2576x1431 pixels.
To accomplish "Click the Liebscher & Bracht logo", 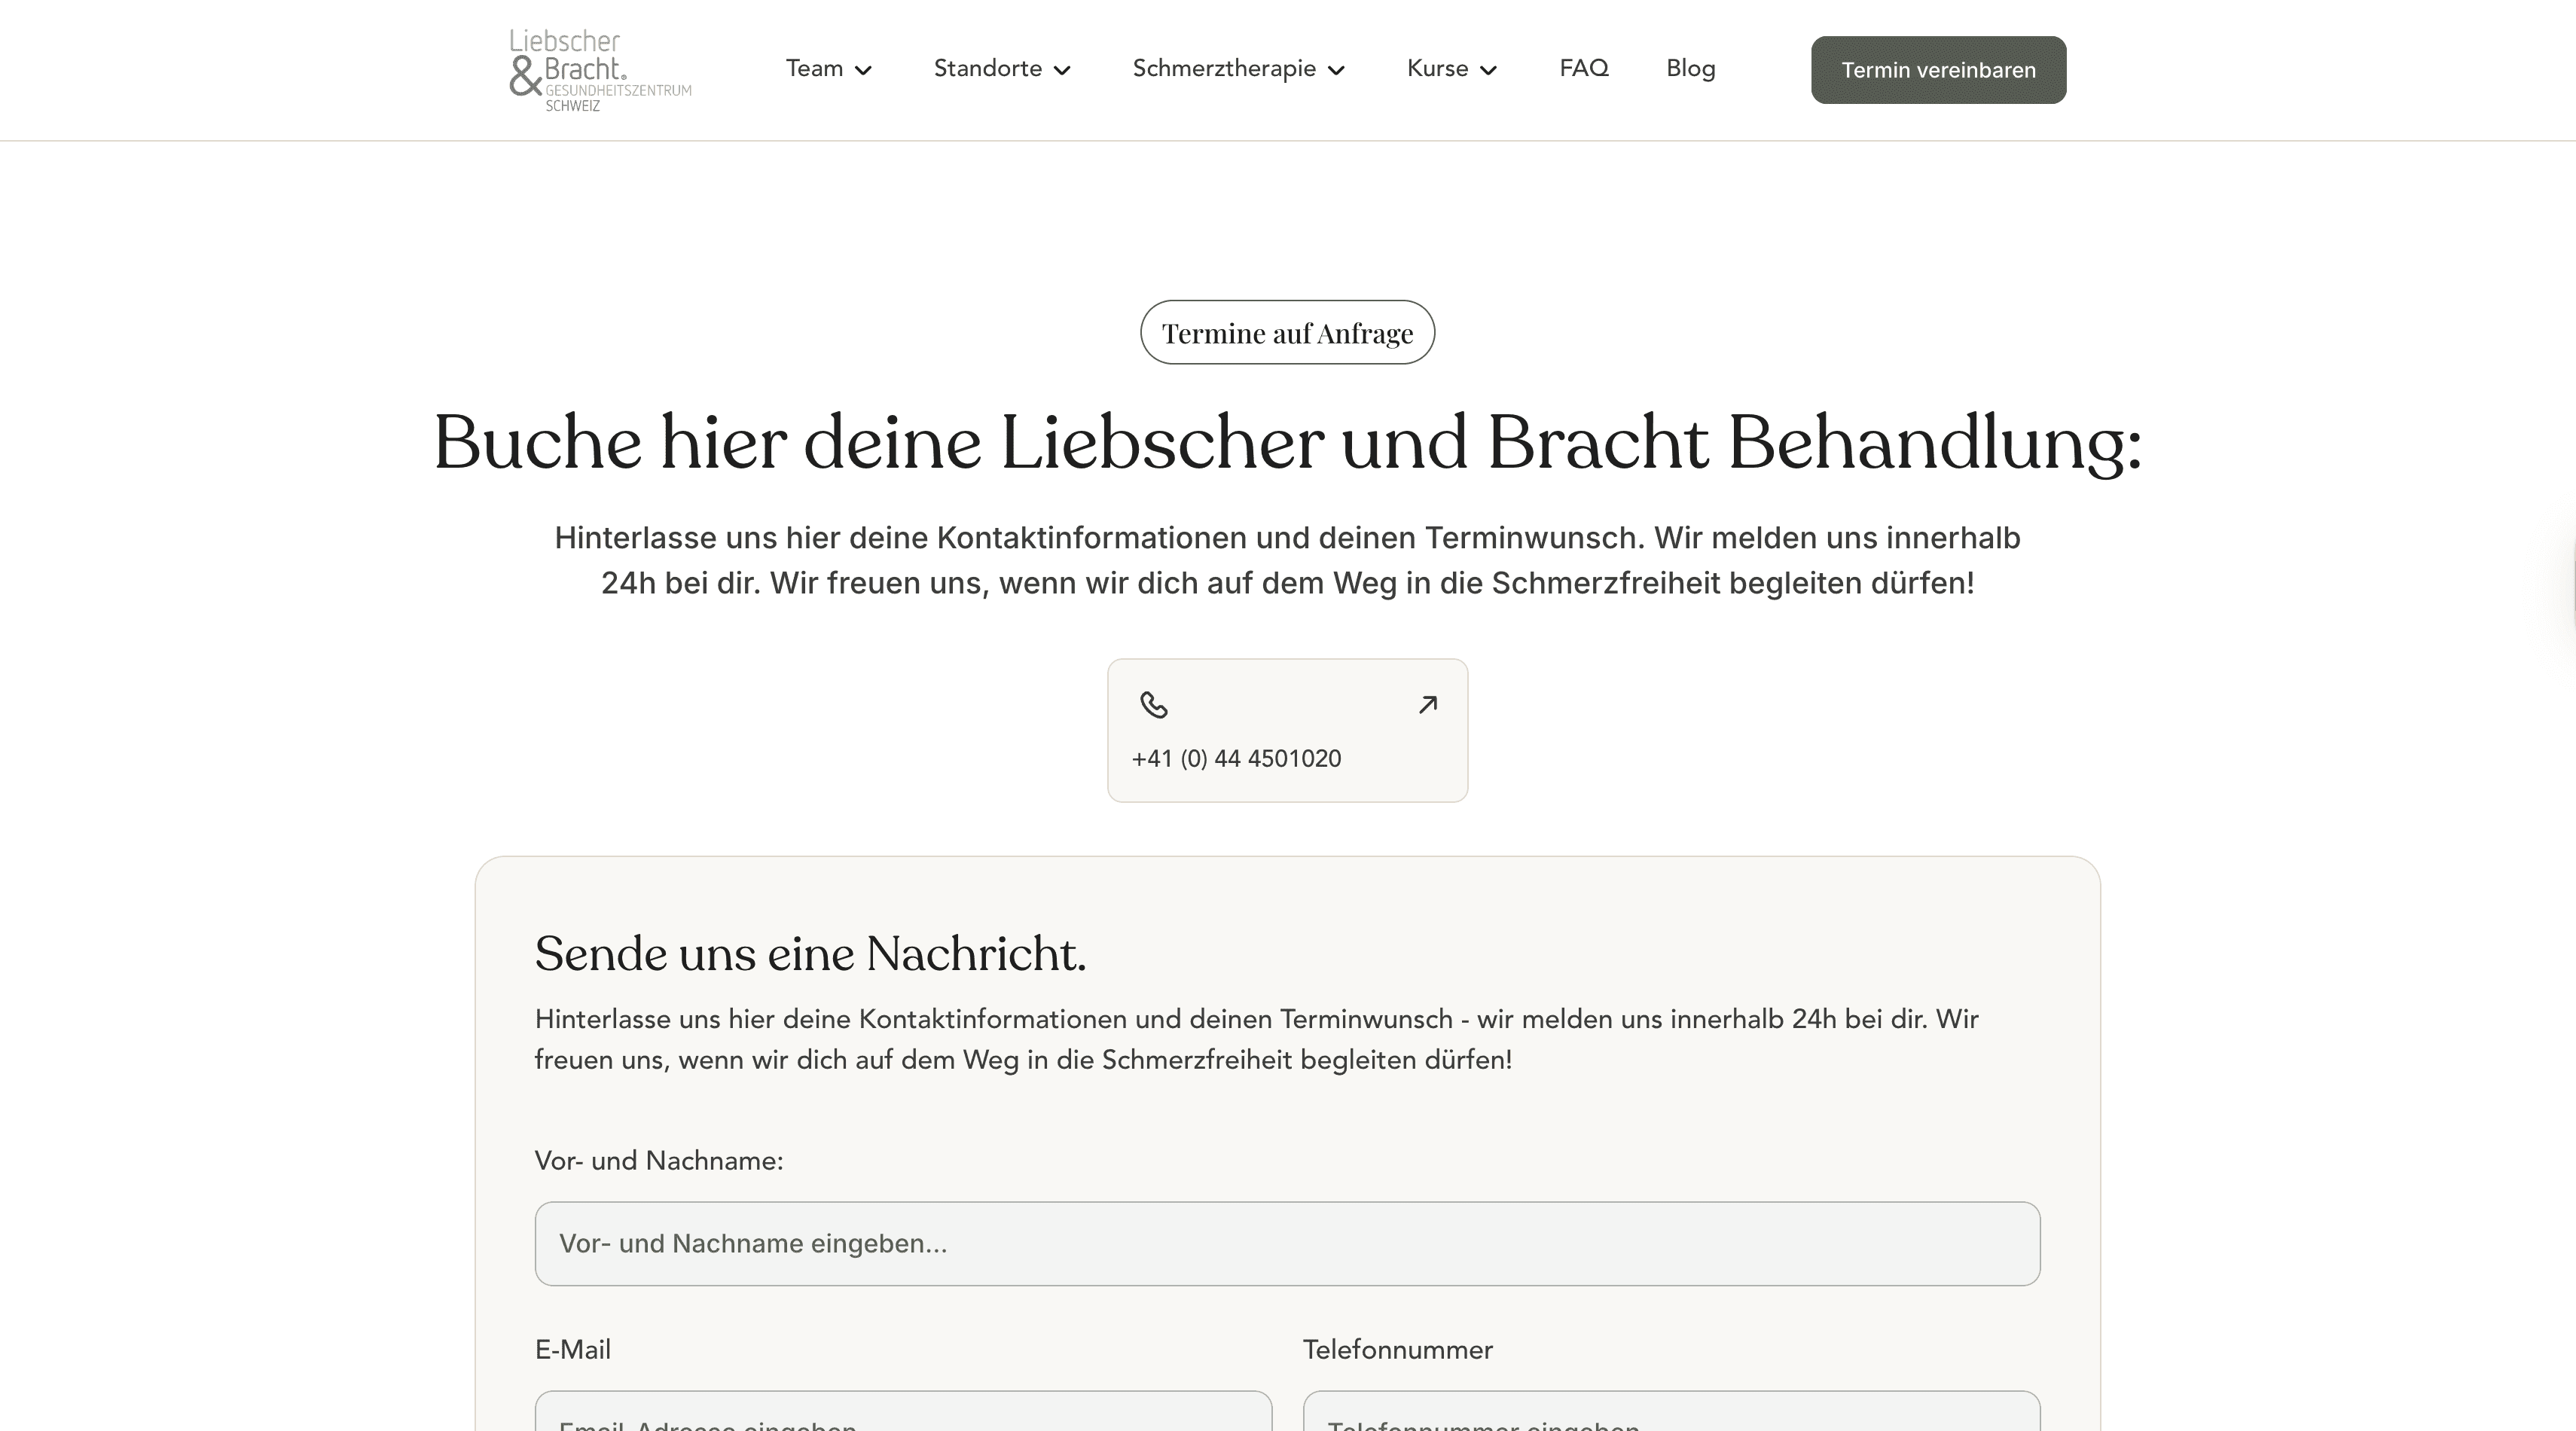I will tap(599, 70).
